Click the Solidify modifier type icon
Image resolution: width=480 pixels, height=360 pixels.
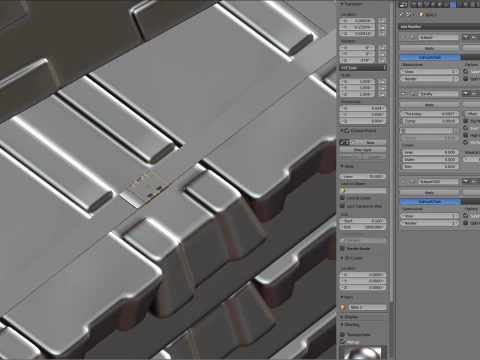pyautogui.click(x=413, y=94)
